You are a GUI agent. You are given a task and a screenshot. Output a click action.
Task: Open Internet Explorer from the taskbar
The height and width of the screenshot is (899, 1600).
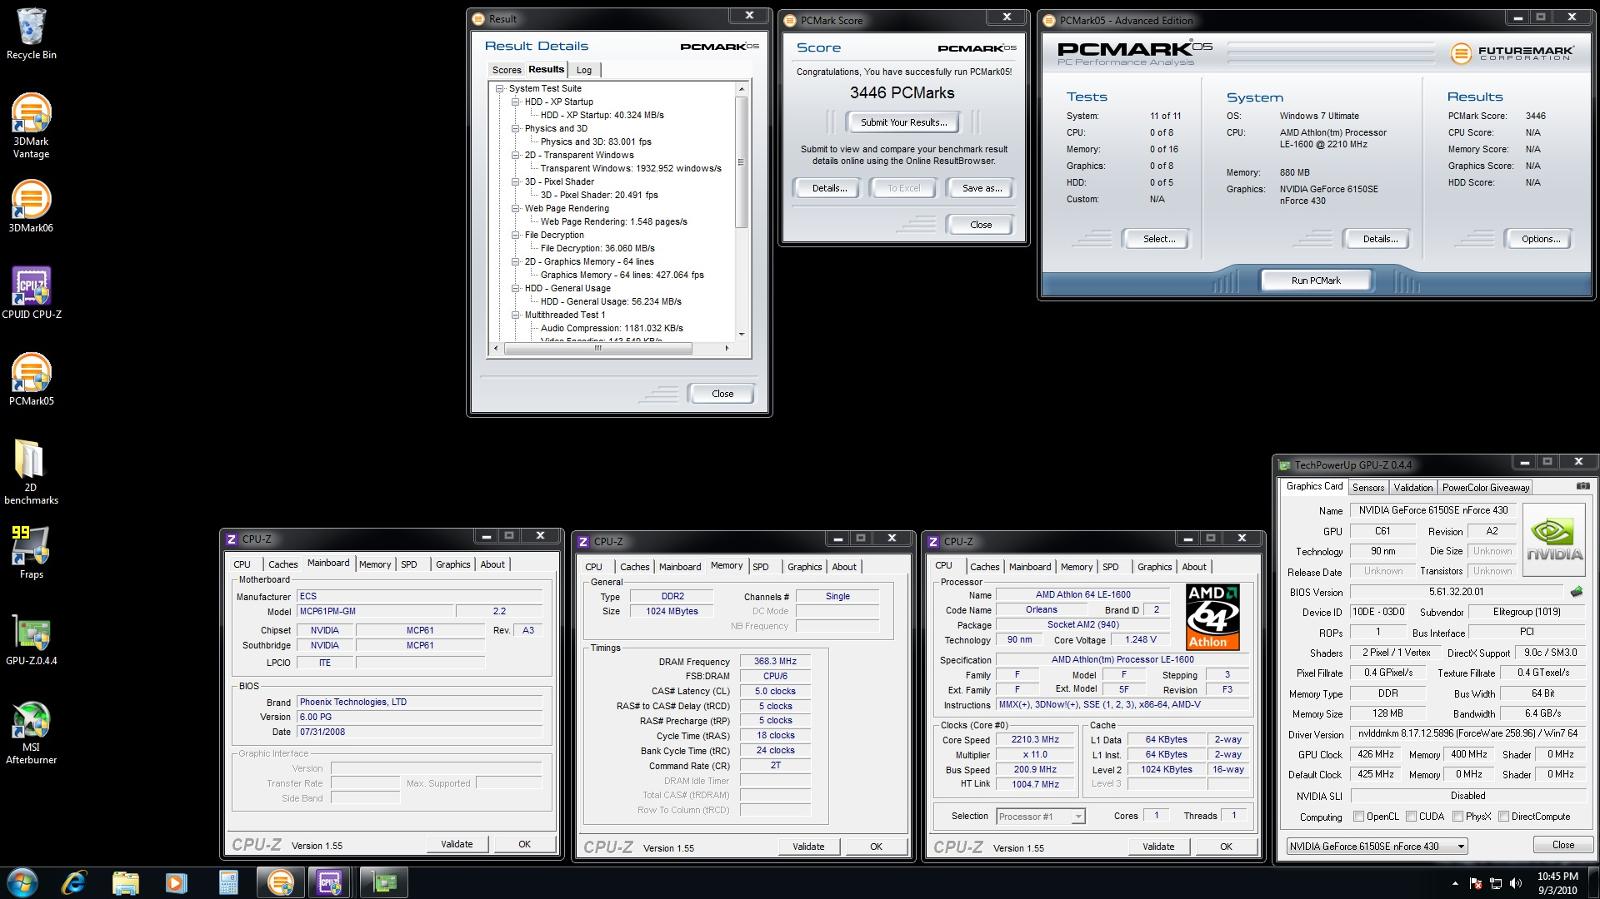tap(74, 882)
